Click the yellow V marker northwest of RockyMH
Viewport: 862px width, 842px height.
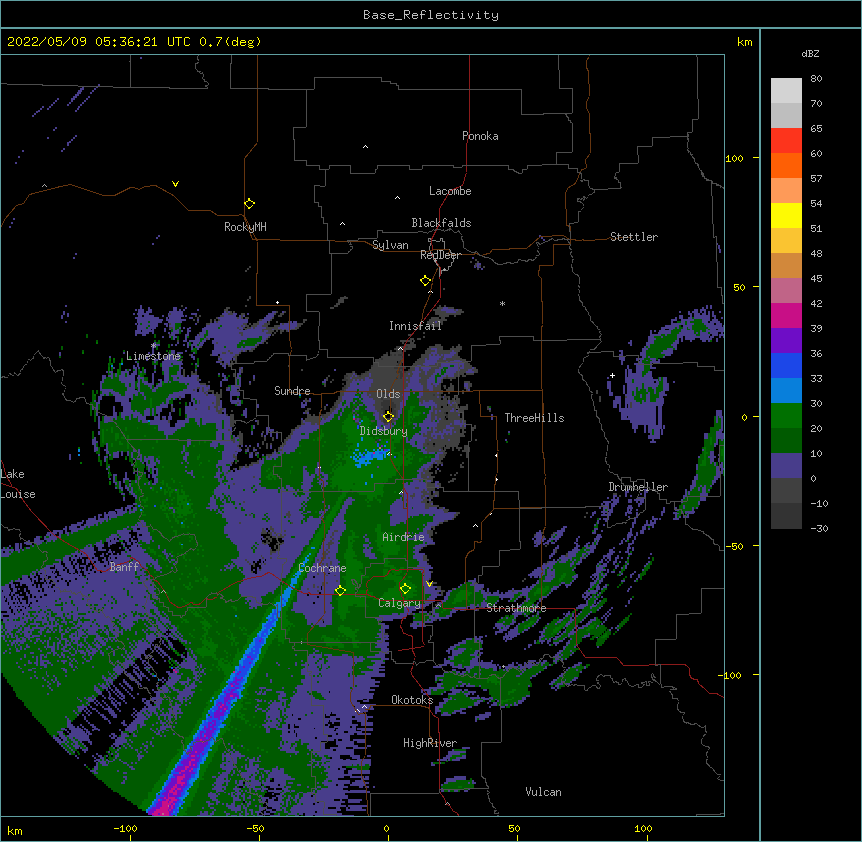175,184
